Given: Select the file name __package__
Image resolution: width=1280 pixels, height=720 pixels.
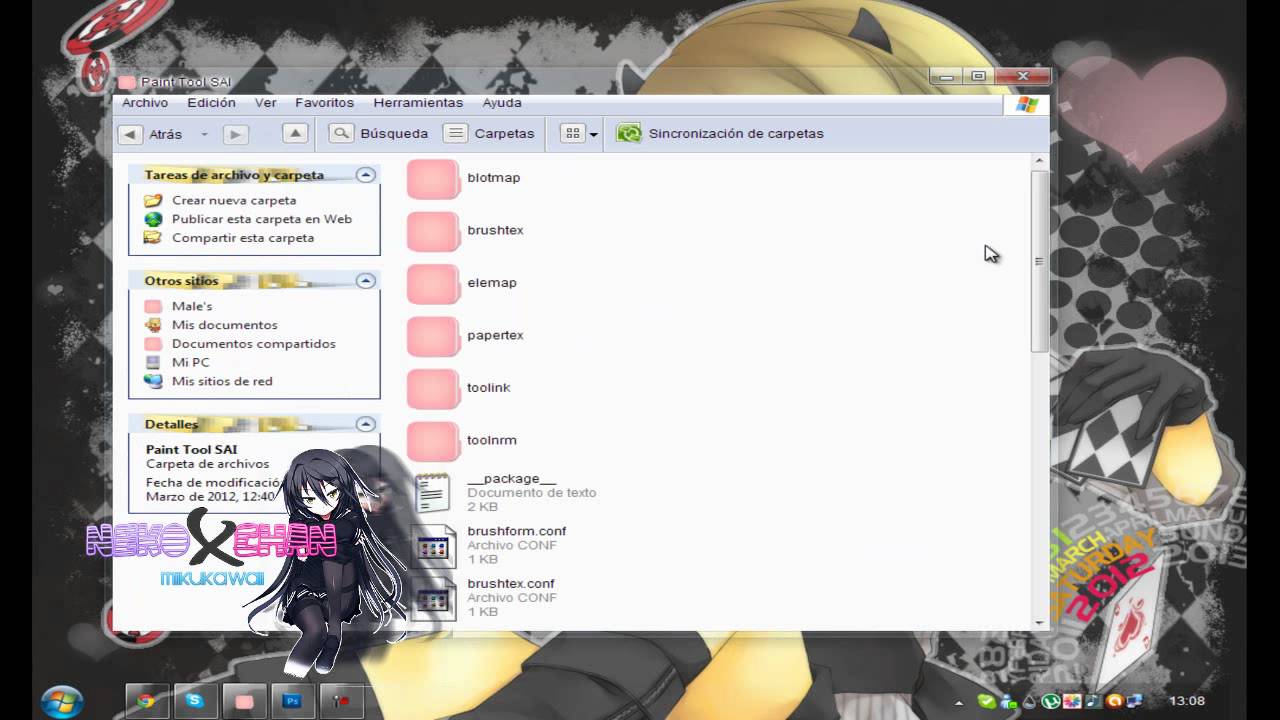Looking at the screenshot, I should 511,479.
